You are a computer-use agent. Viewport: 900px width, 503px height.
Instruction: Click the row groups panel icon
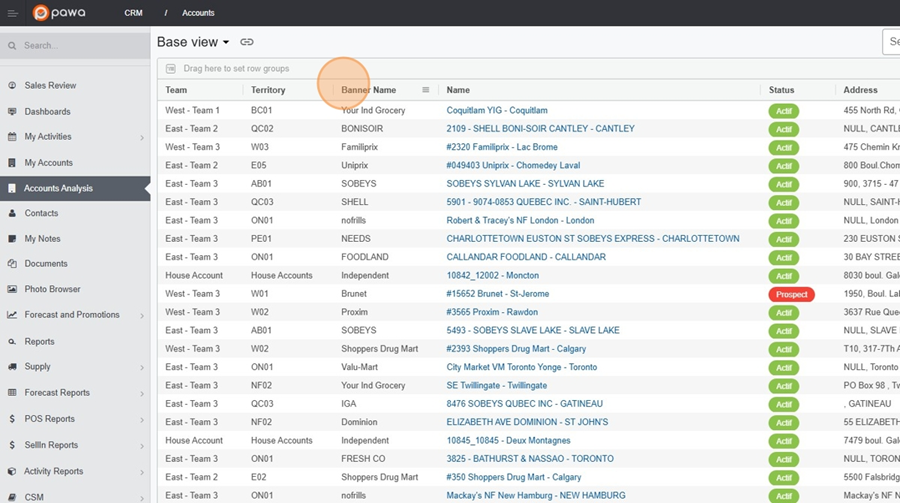170,68
